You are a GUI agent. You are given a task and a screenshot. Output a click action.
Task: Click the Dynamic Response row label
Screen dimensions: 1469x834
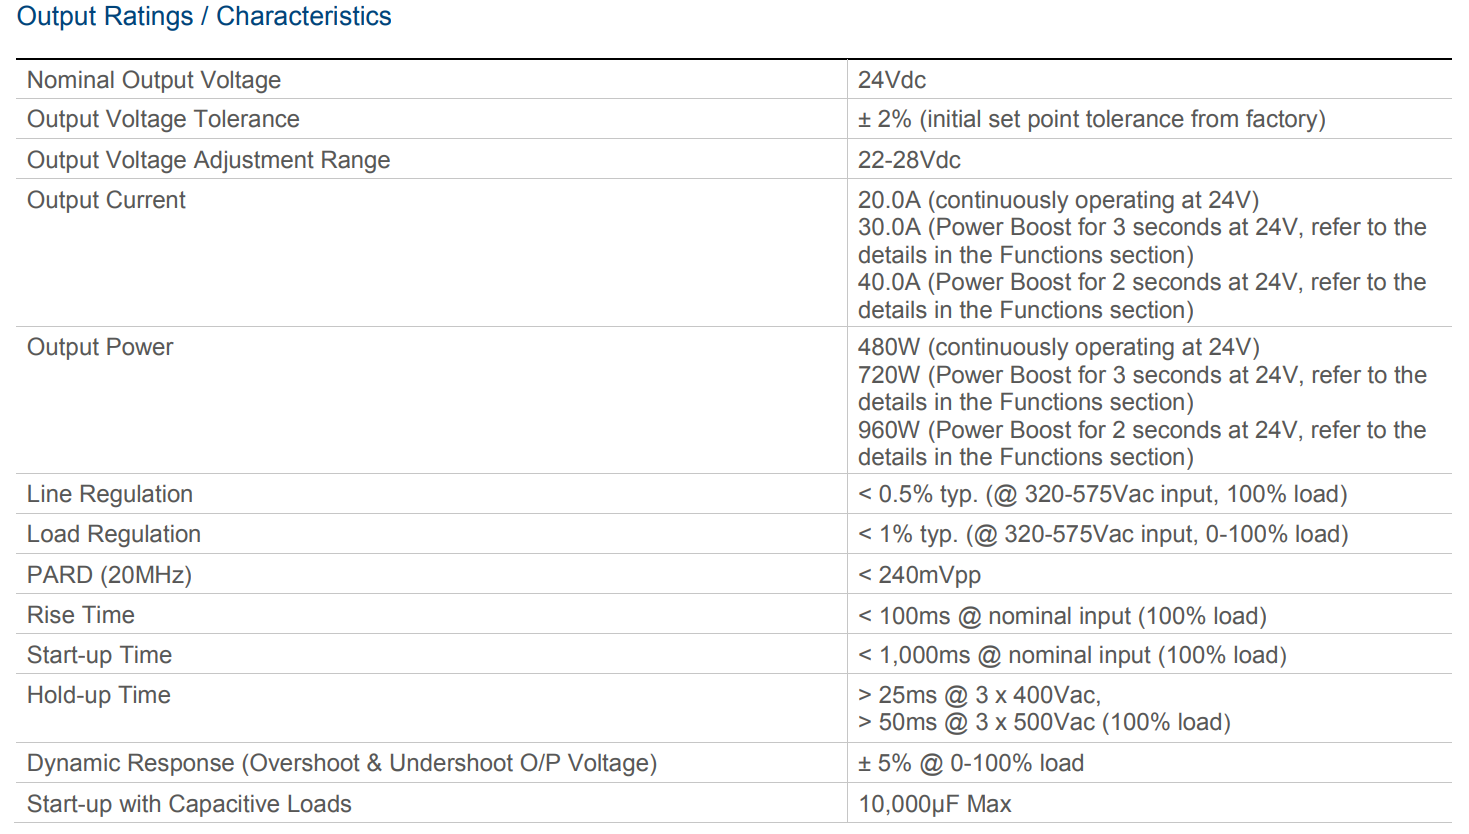click(x=342, y=763)
